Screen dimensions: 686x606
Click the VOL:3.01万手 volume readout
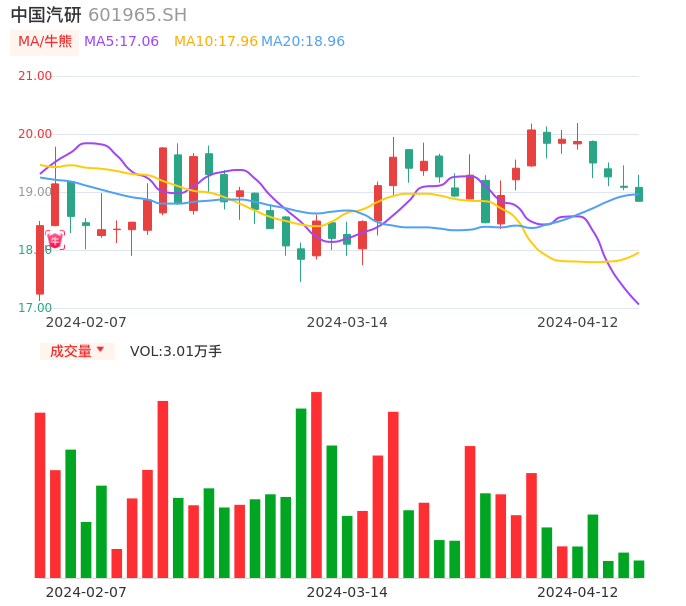[175, 351]
